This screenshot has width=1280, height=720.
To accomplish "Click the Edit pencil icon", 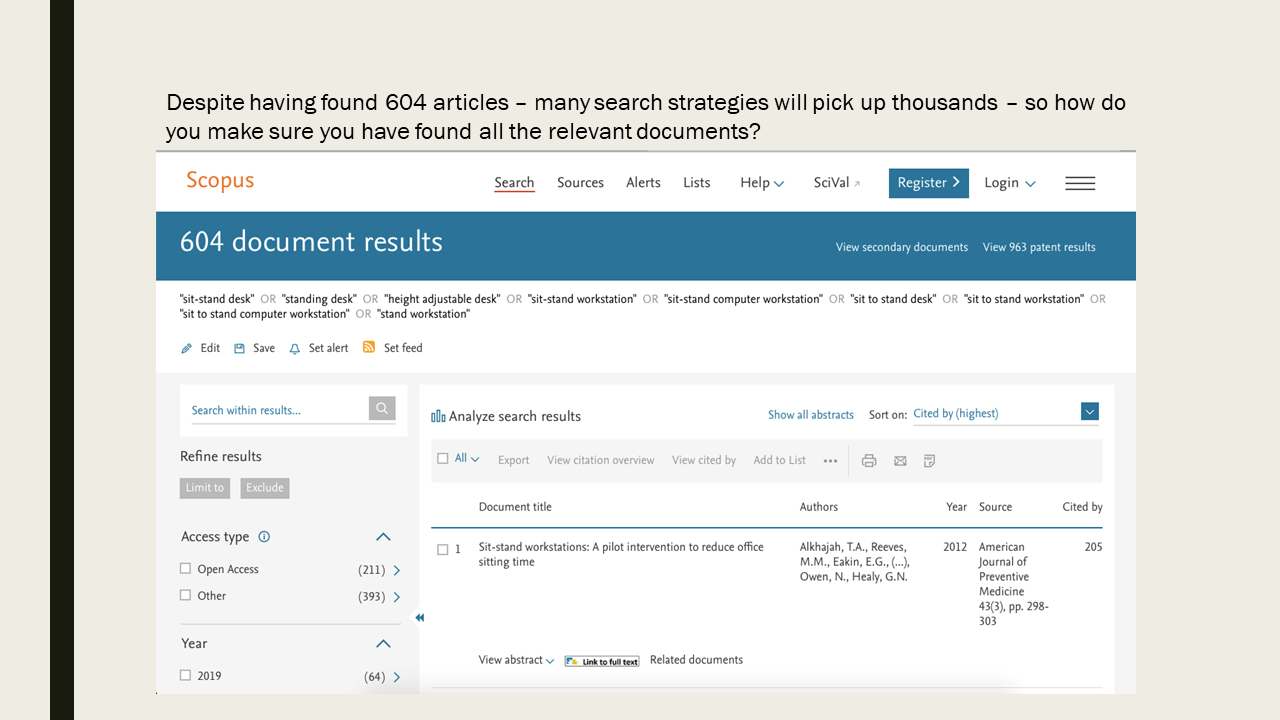I will [186, 348].
